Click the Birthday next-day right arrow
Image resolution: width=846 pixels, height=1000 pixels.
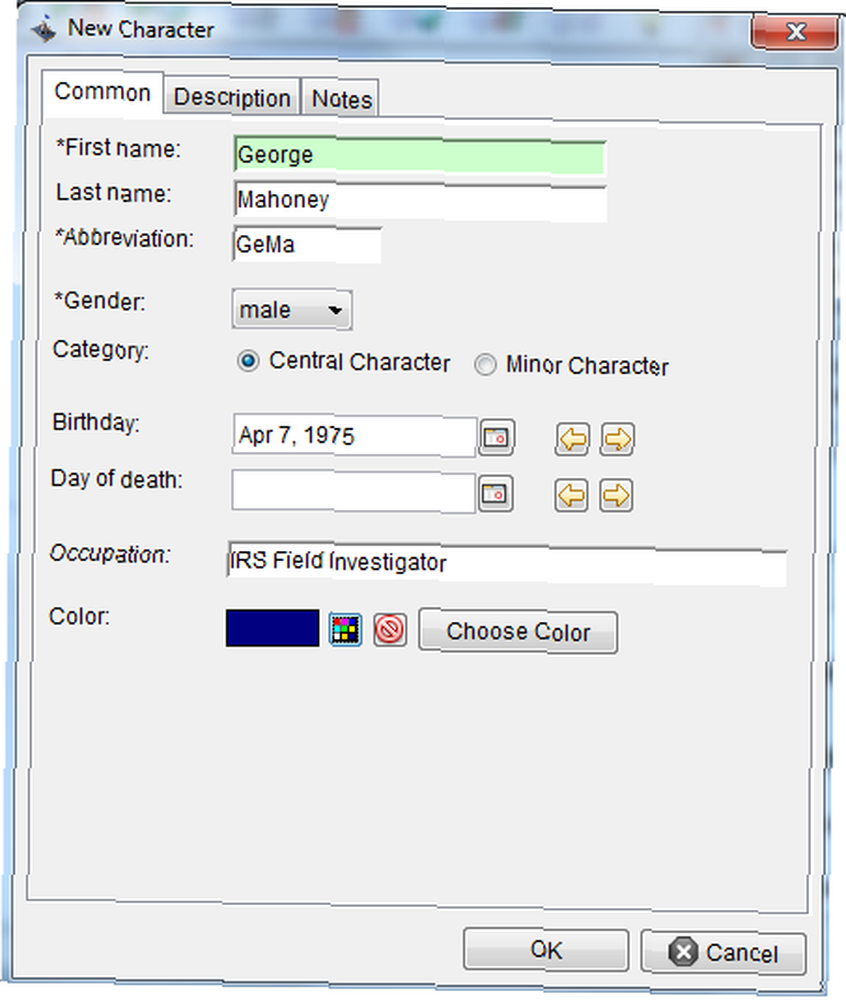pos(616,439)
